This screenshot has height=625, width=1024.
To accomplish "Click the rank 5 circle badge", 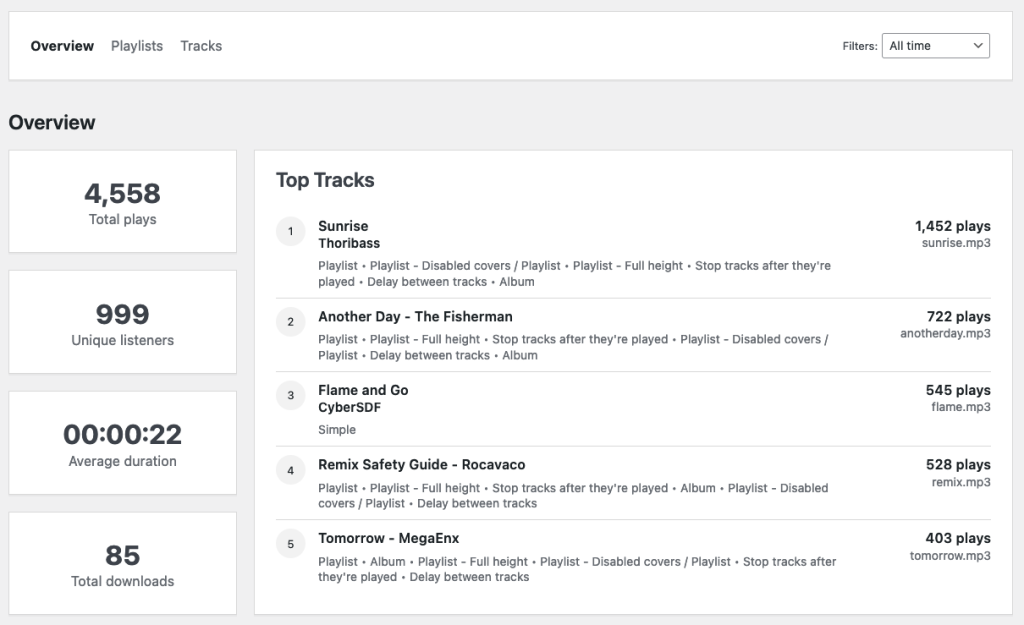I will 291,544.
